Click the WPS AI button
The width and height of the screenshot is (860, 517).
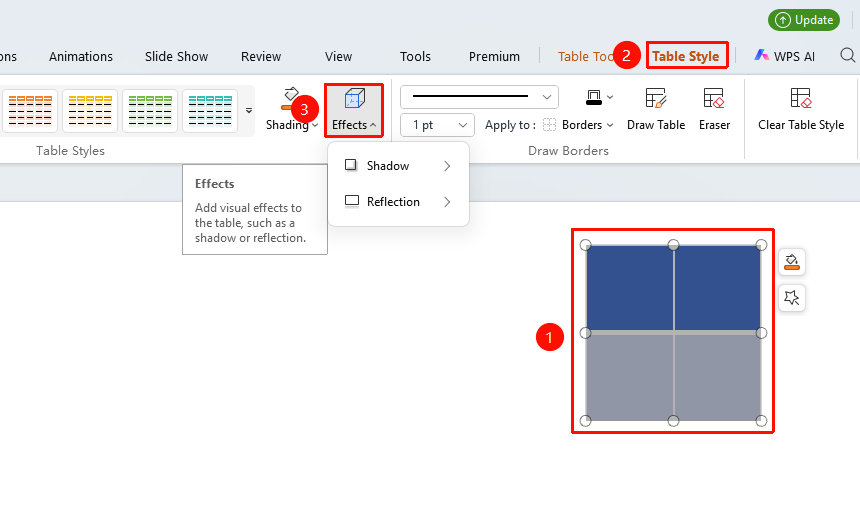784,56
